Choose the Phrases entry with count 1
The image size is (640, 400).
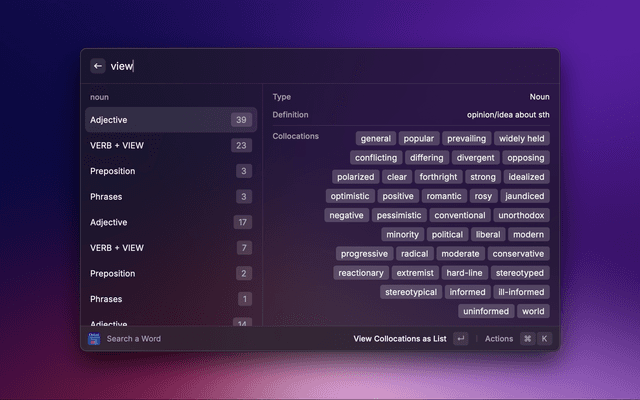point(170,299)
